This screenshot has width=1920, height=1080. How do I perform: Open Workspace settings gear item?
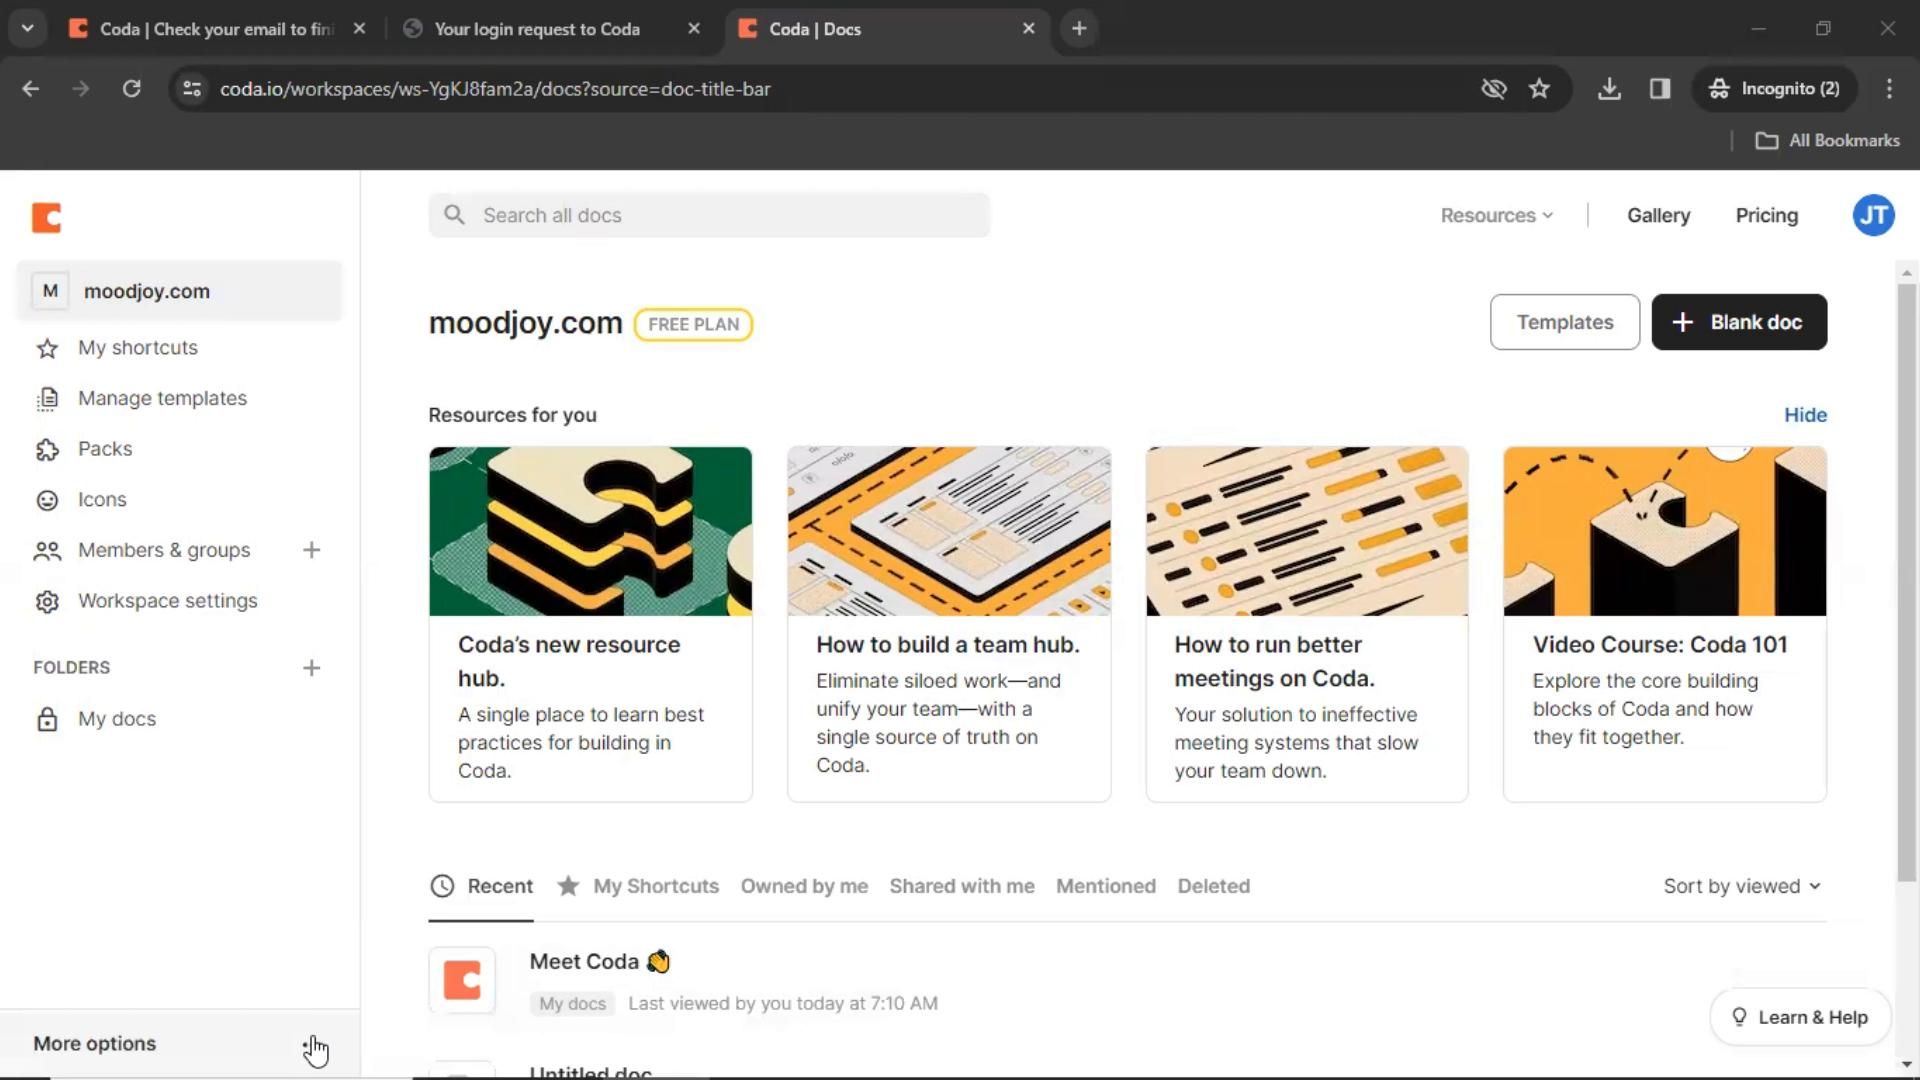click(167, 601)
